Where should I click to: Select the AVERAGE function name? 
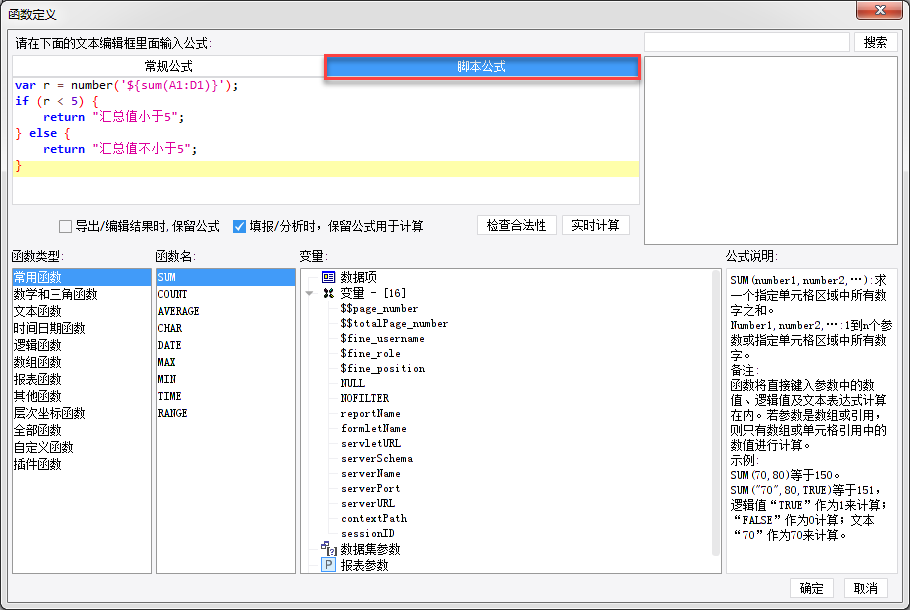(x=225, y=311)
